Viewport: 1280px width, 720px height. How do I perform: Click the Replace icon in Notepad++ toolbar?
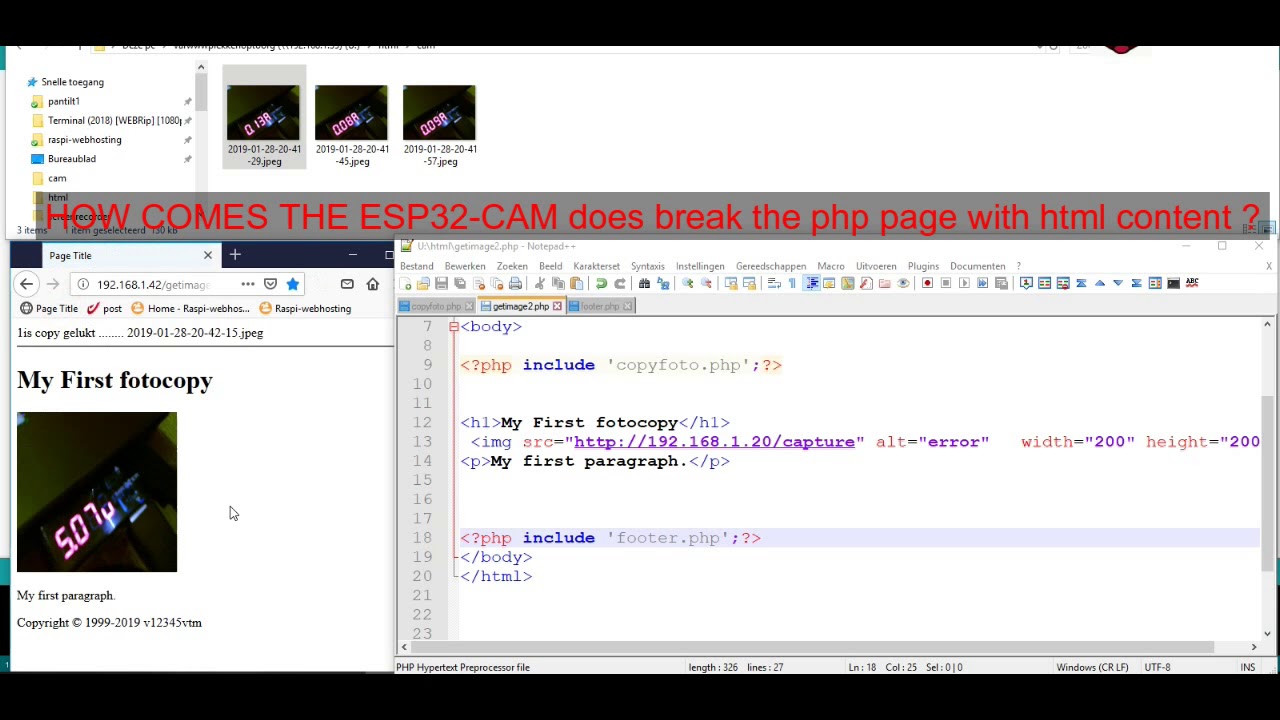(x=663, y=284)
